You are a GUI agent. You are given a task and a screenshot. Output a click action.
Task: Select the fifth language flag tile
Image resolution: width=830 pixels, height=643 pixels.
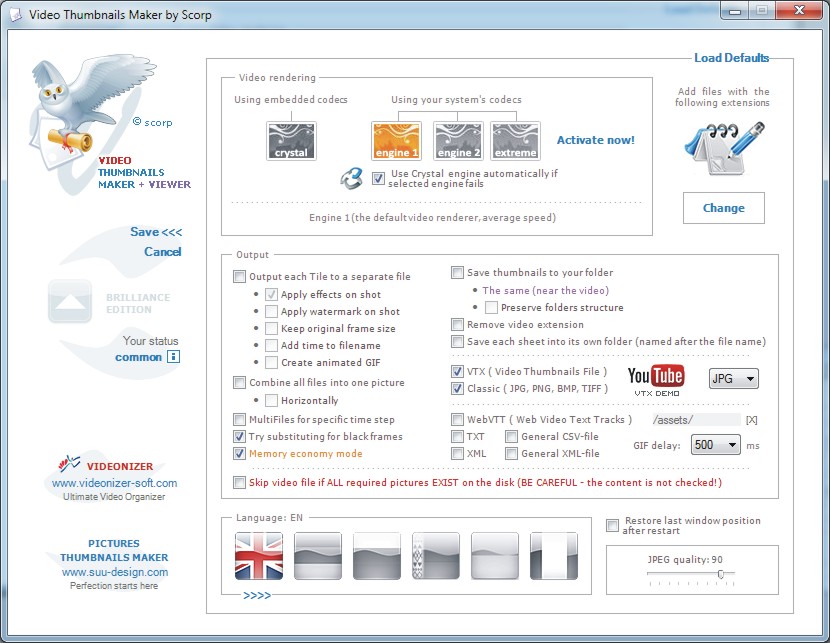pos(495,556)
